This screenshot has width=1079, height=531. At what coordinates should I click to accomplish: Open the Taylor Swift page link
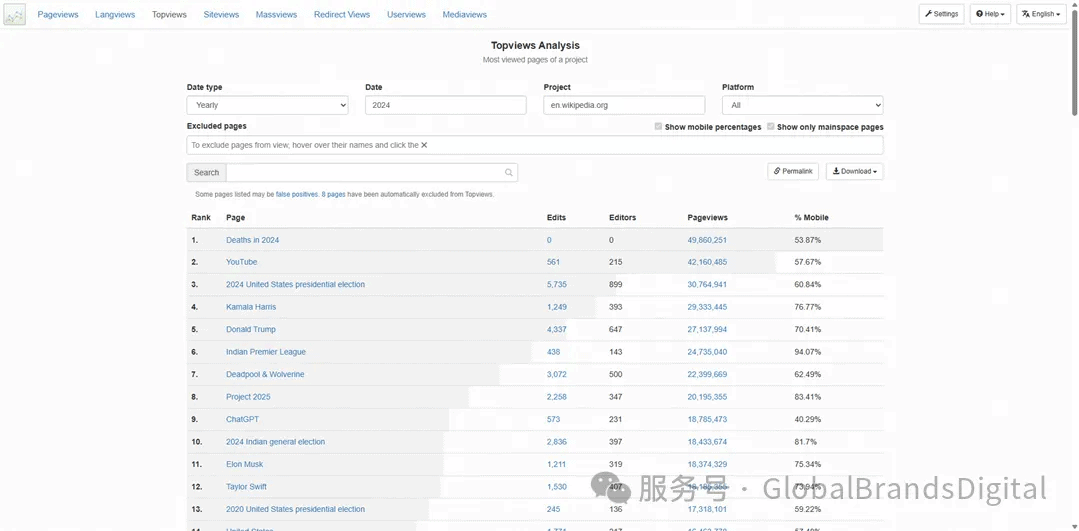(246, 487)
